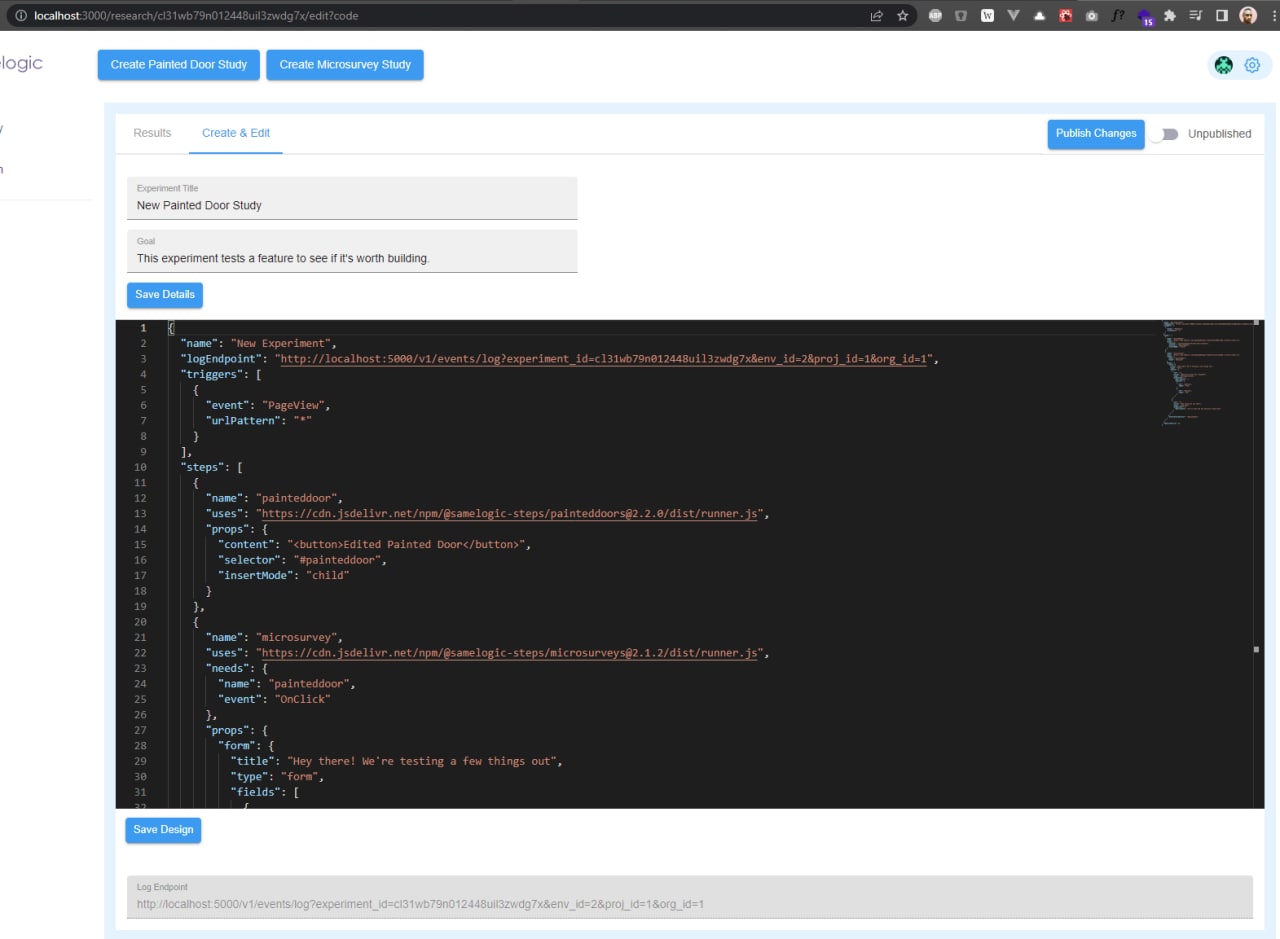Screen dimensions: 1280x939
Task: Open the green user avatar in app header
Action: (1224, 65)
